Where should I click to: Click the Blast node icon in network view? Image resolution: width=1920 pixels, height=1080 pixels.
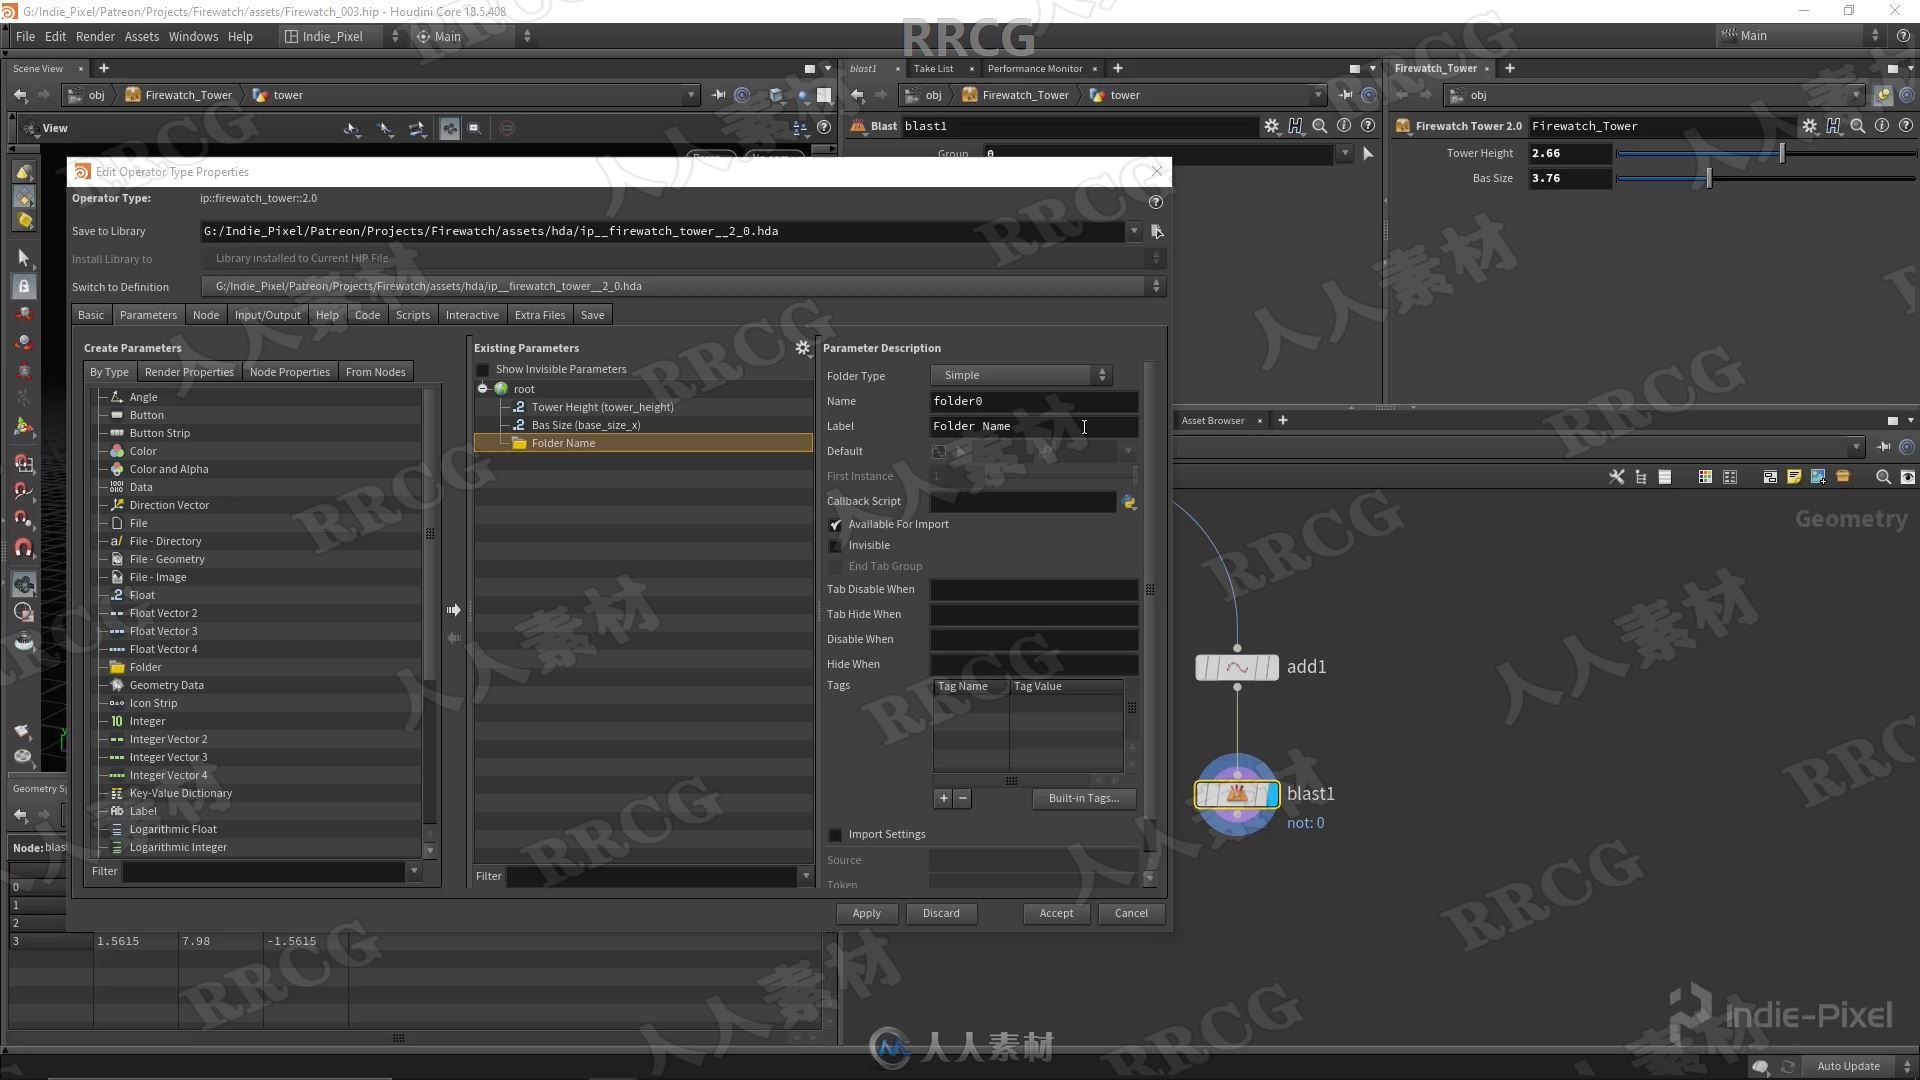pos(1236,793)
